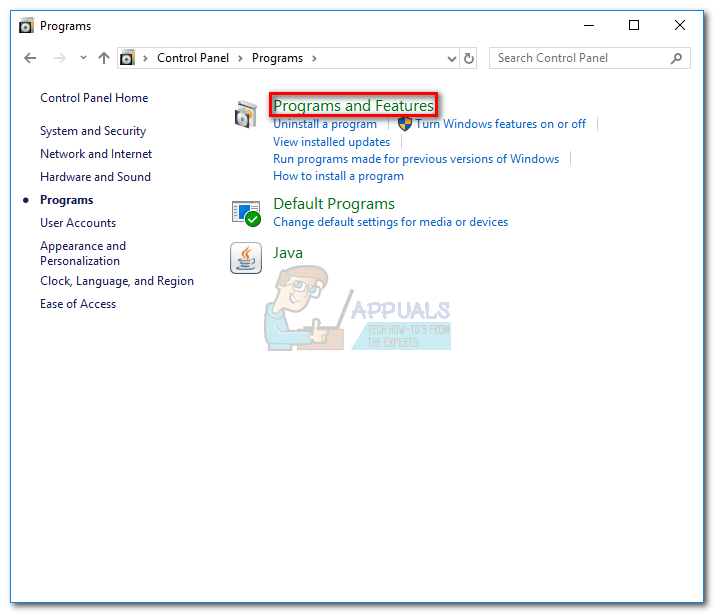
Task: Click the title bar Programs window icon
Action: 26,26
